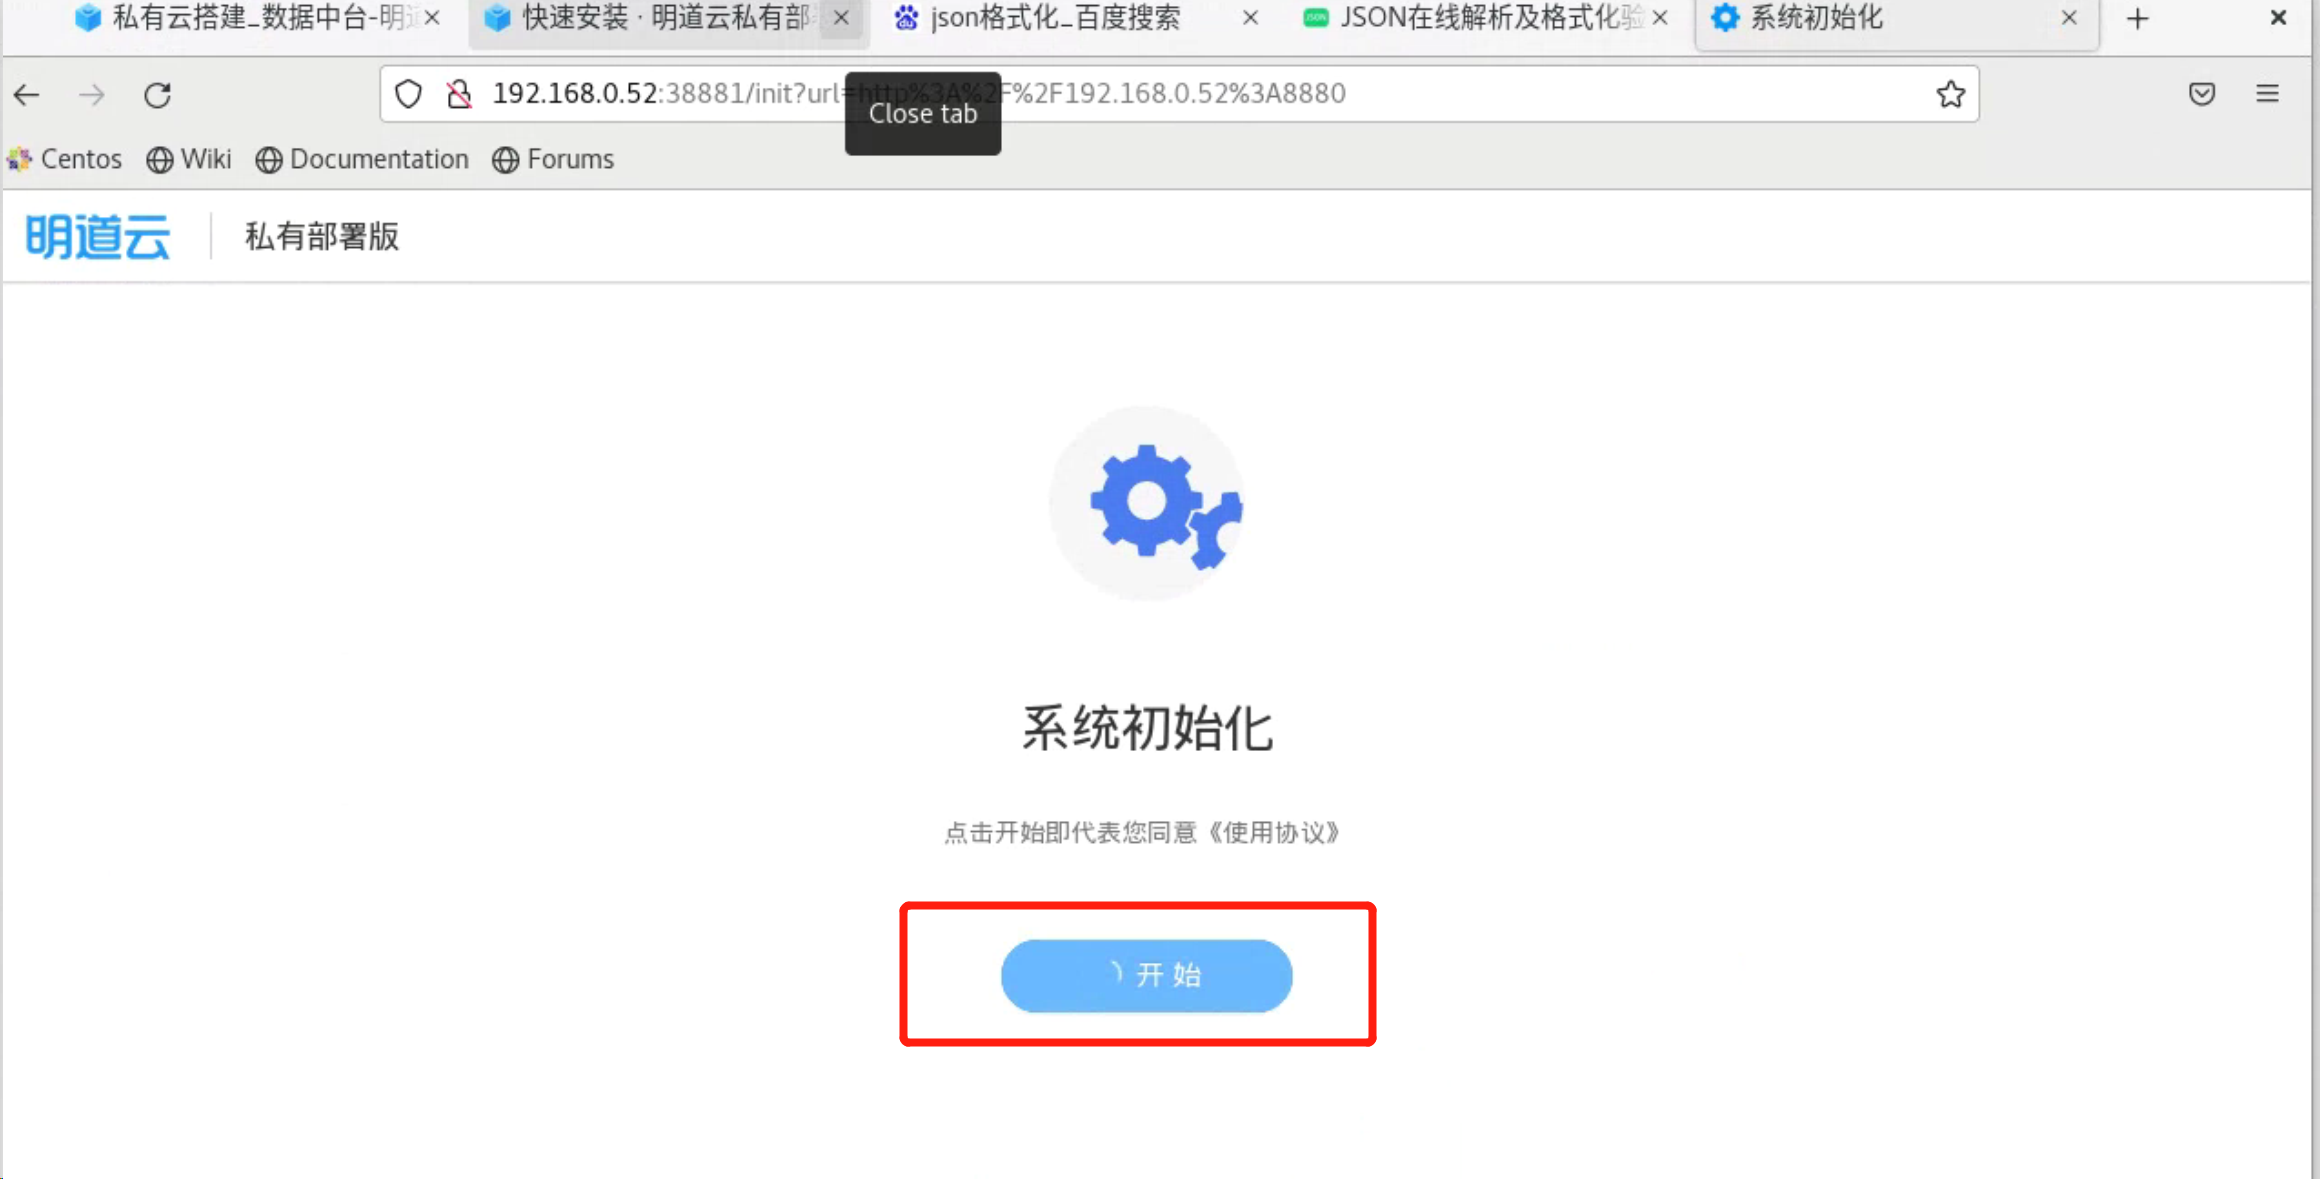2320x1179 pixels.
Task: Open a new tab with plus icon
Action: 2137,18
